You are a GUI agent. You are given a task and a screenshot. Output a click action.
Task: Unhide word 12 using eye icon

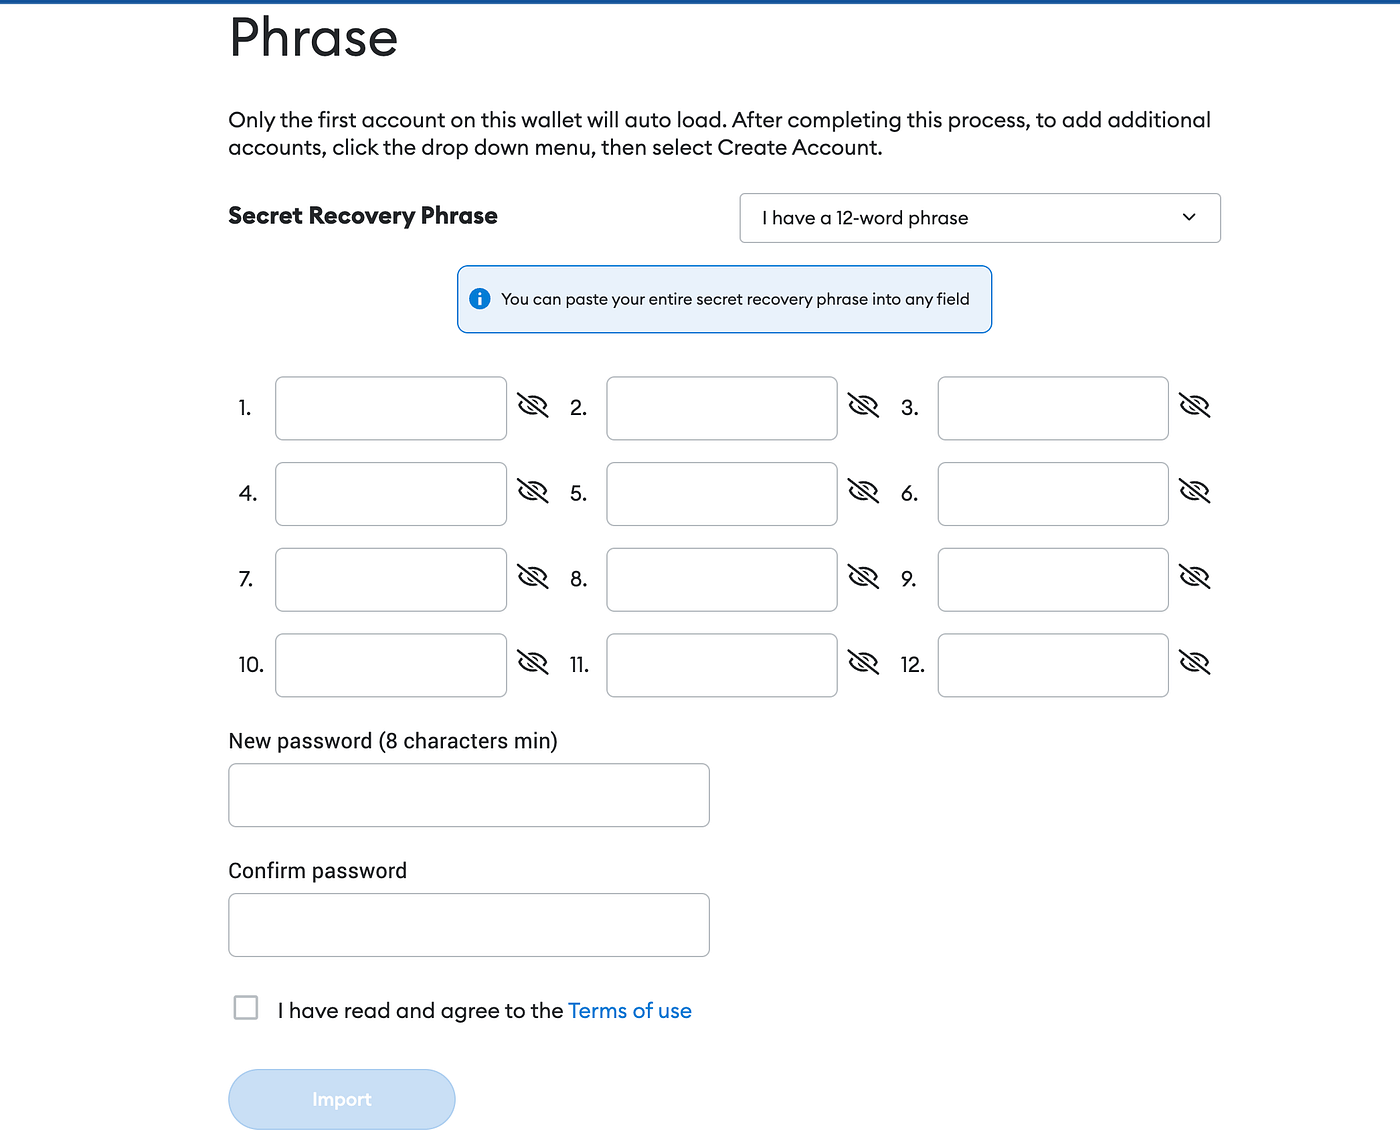(x=1194, y=663)
